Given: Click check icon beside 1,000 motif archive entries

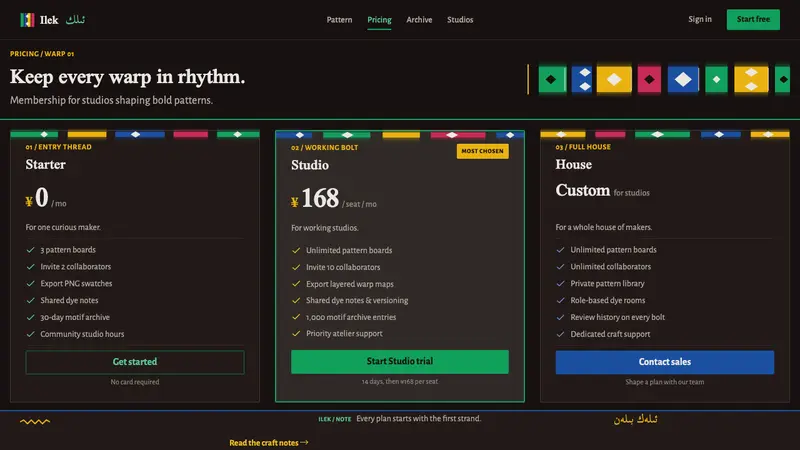Looking at the screenshot, I should (296, 317).
